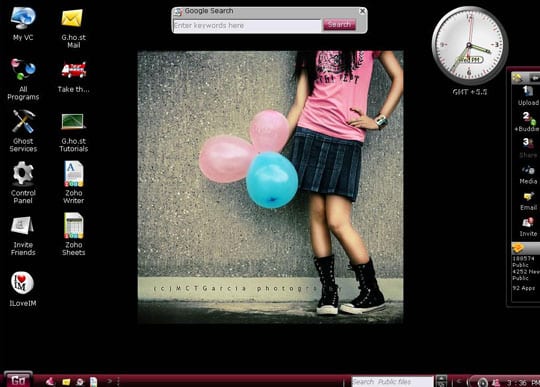Open All Programs icon
The height and width of the screenshot is (387, 540).
[x=23, y=79]
